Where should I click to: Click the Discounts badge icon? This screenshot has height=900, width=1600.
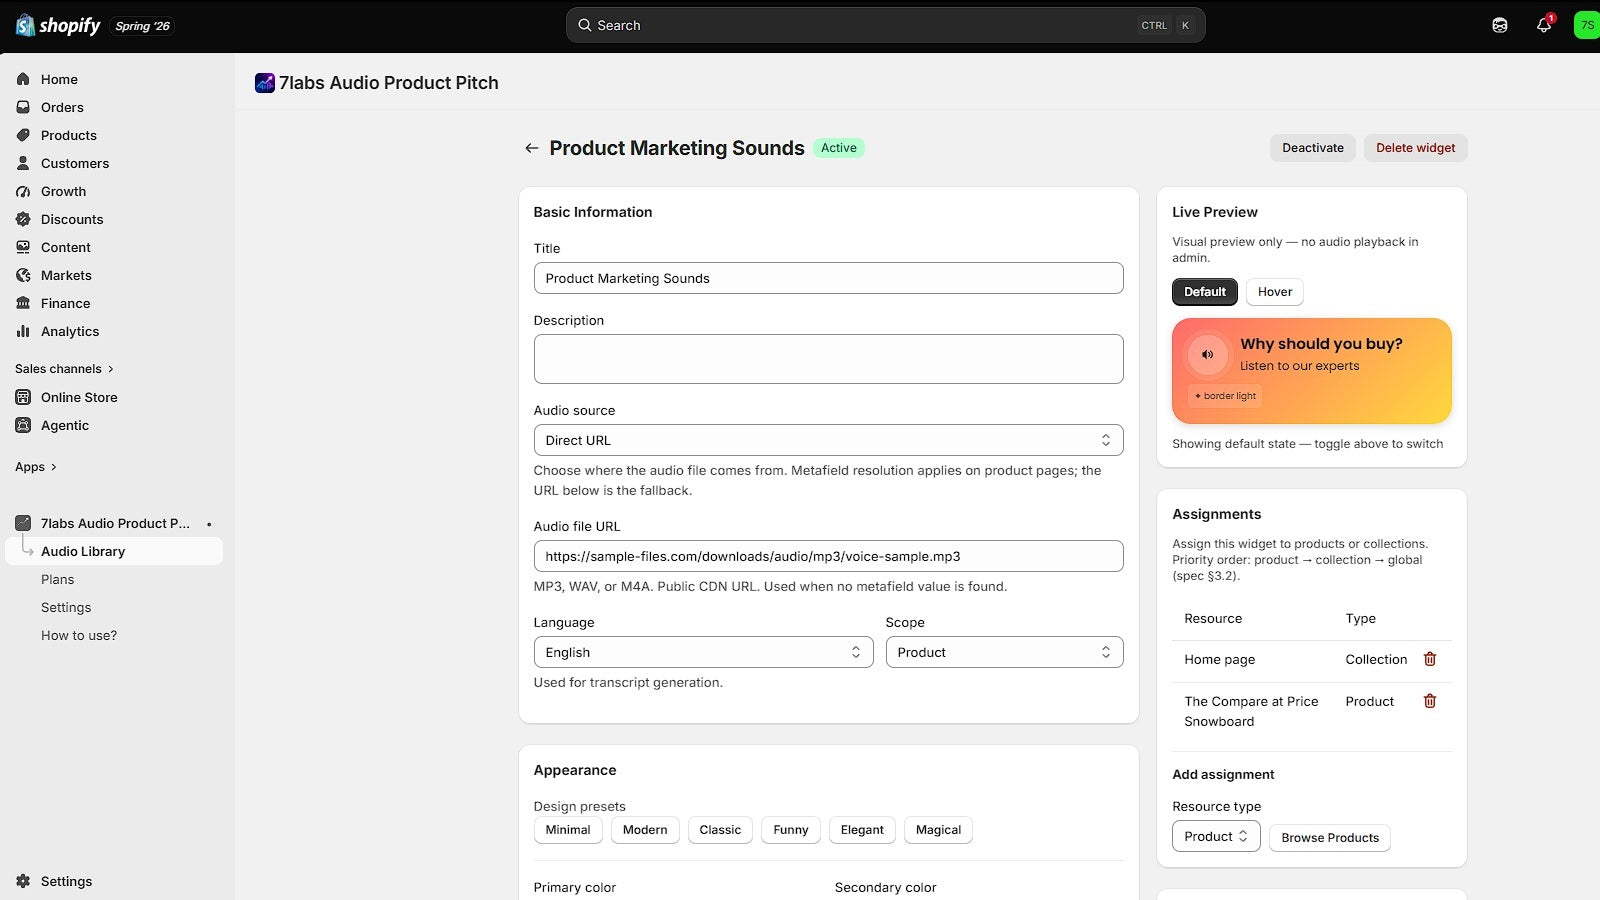tap(23, 219)
